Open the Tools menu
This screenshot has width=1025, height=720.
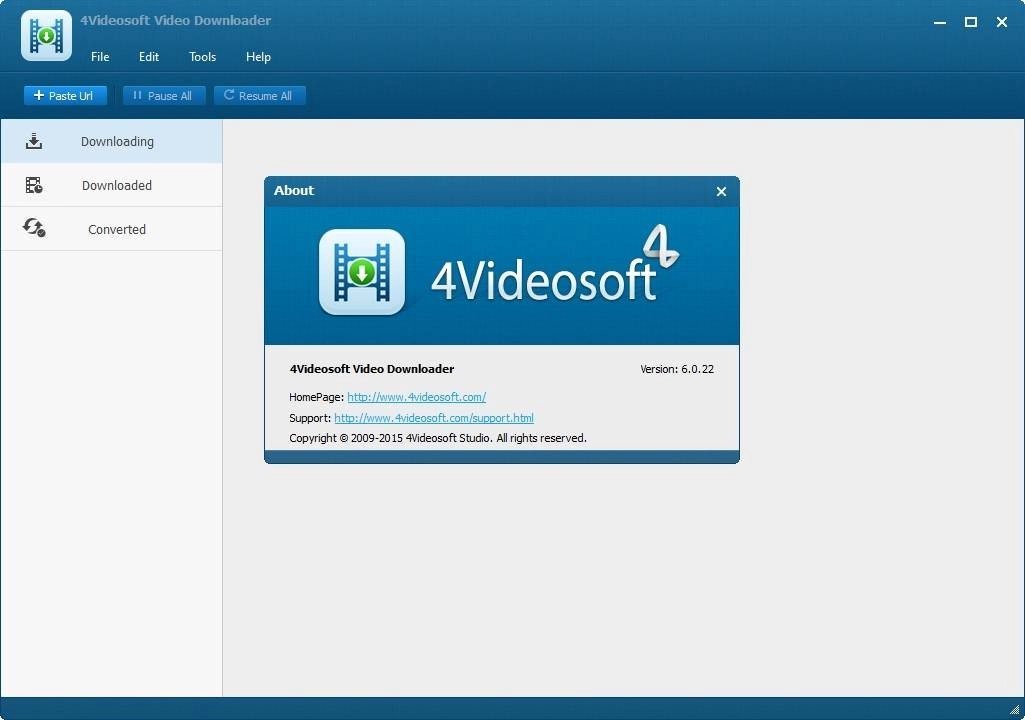(x=202, y=57)
